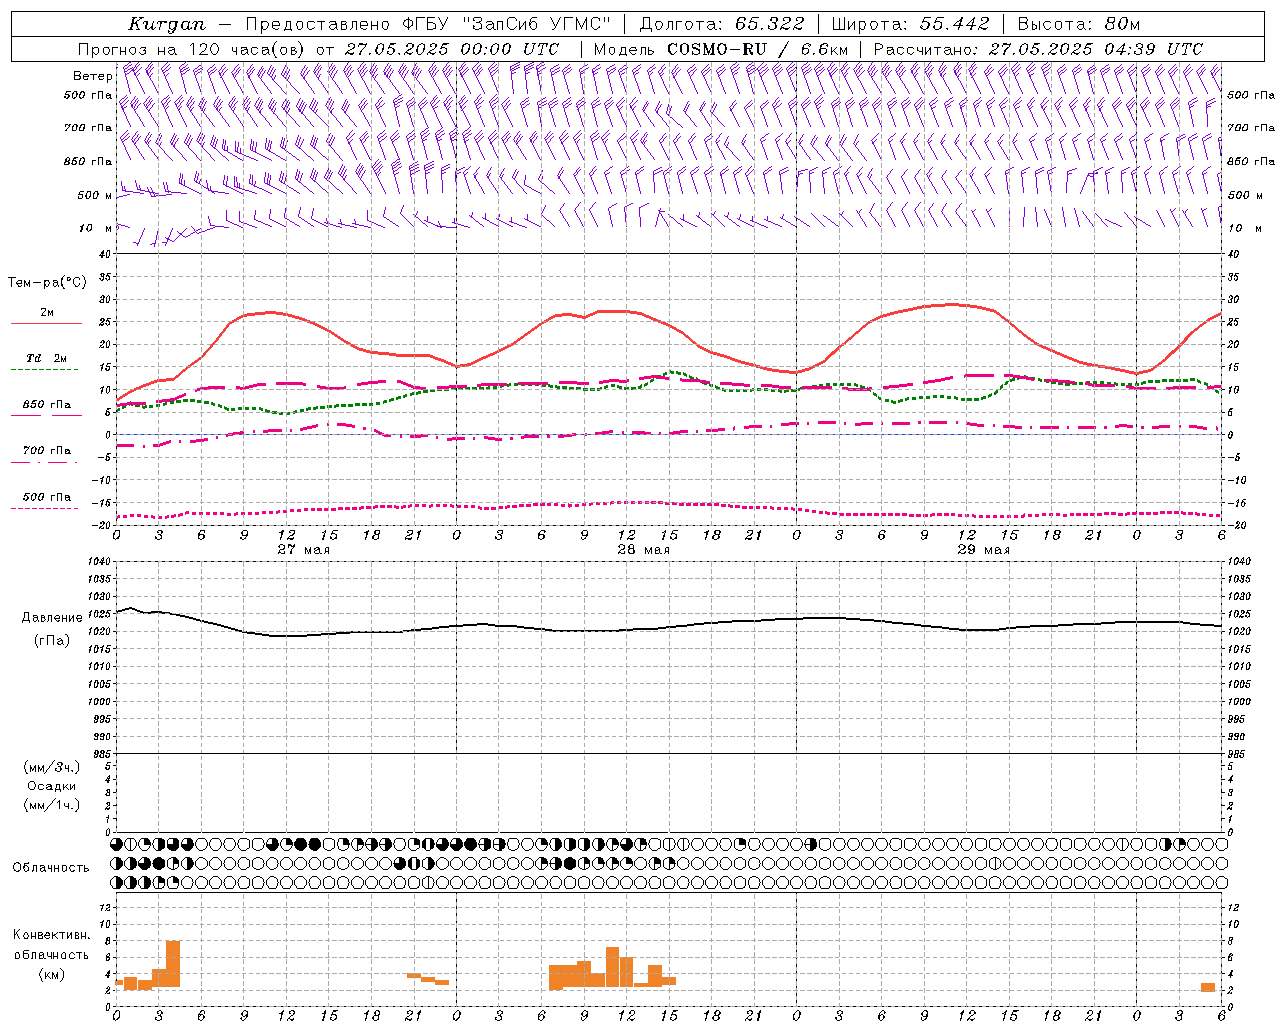1280x1024 pixels.
Task: Click the left "10 м" wind level label
Action: tap(96, 228)
